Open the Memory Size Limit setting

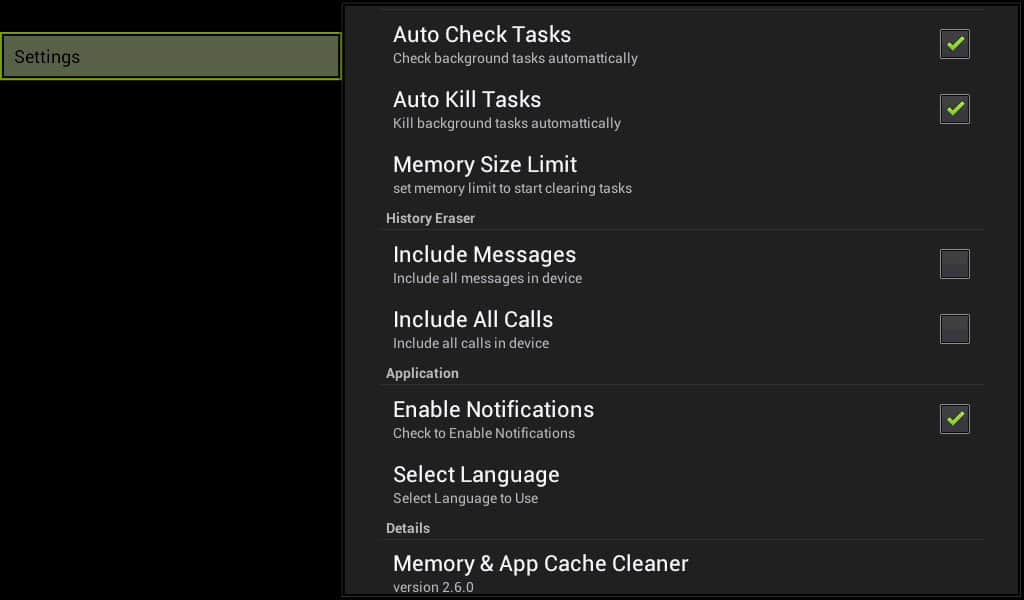(485, 165)
